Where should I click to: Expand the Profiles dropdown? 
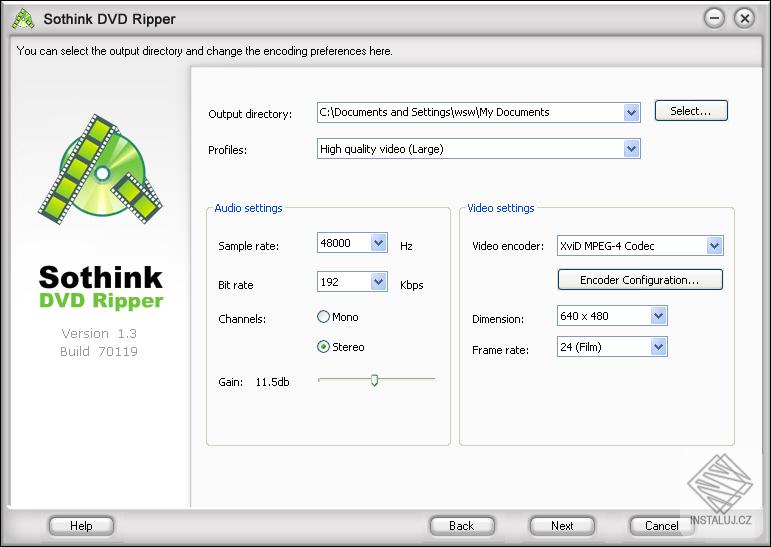coord(631,149)
